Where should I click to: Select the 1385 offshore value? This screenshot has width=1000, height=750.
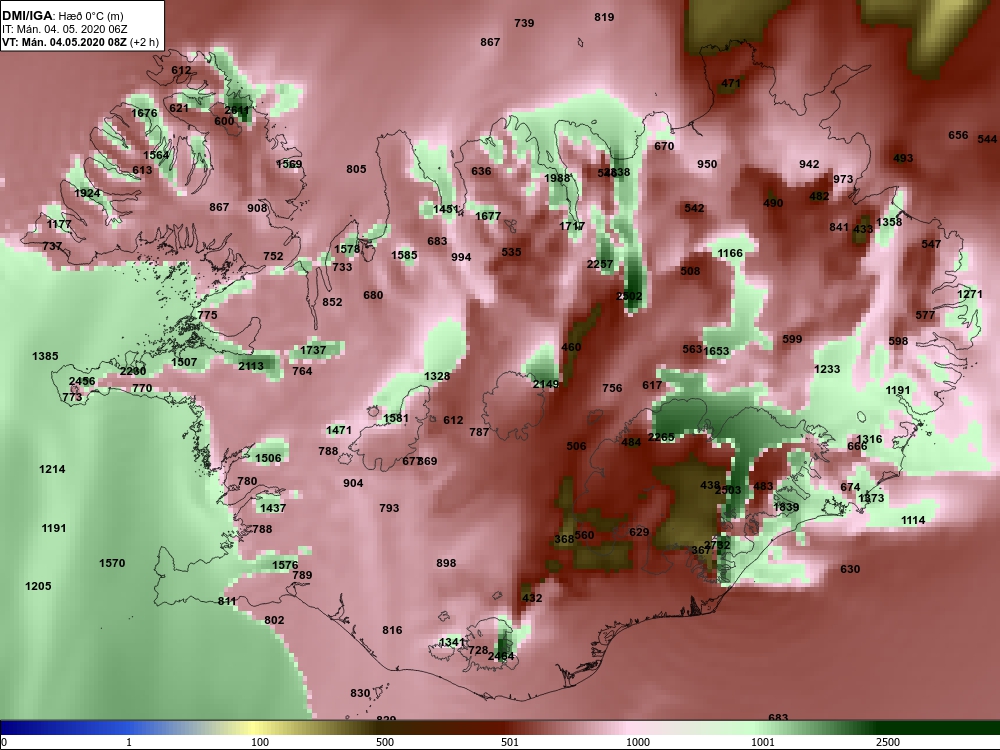click(45, 356)
